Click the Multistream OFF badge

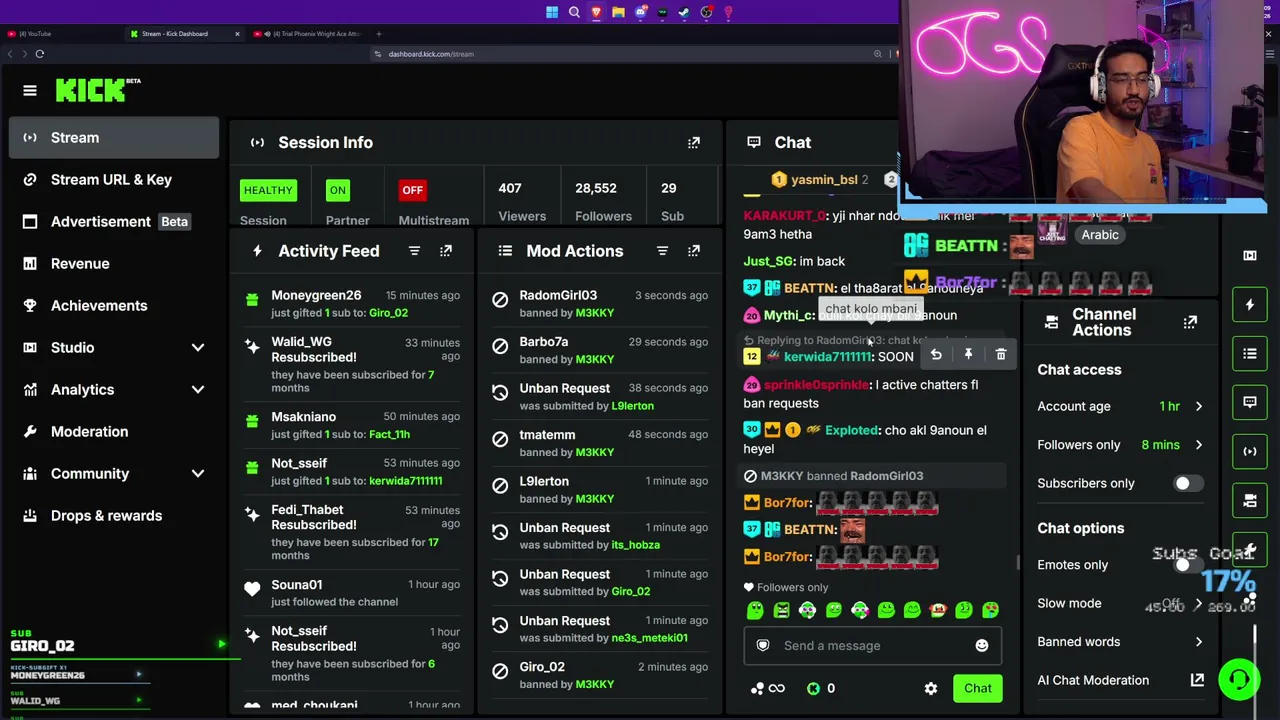412,190
